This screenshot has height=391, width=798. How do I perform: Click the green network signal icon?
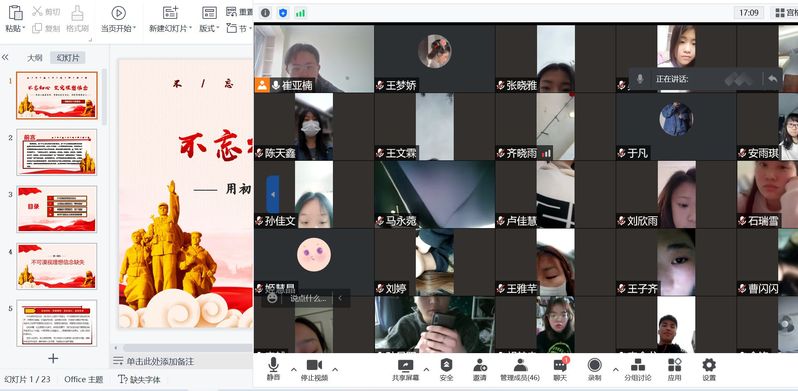(x=300, y=13)
